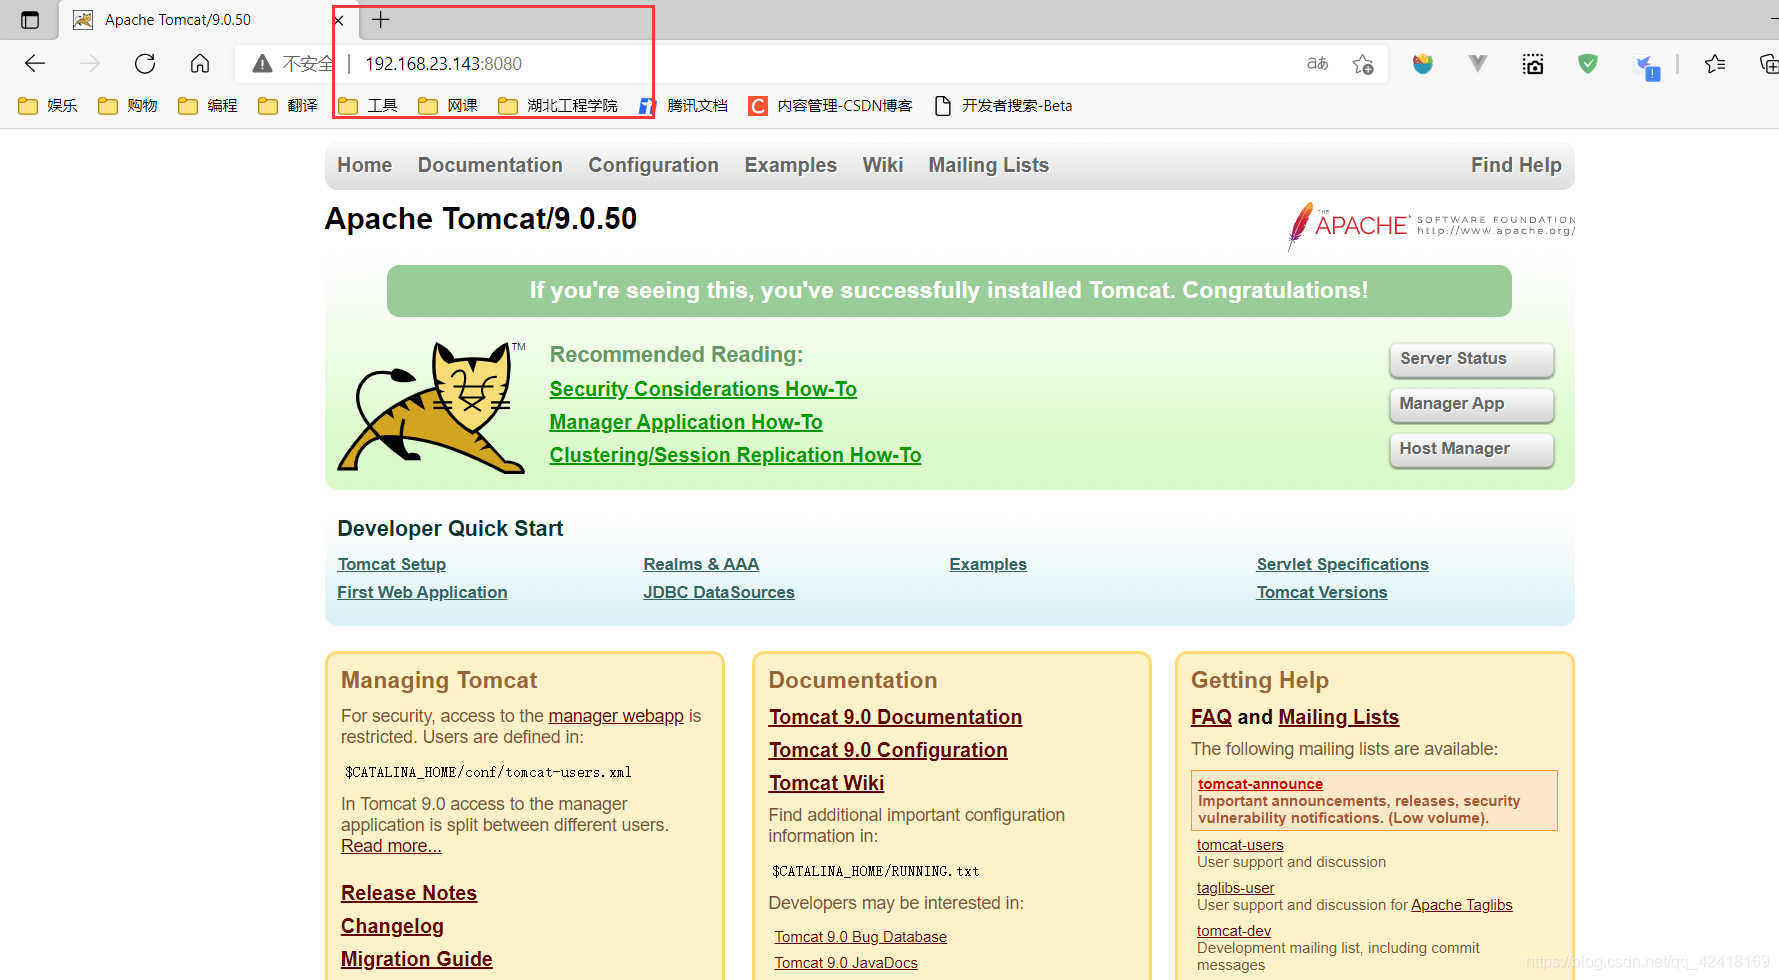Open the Home menu item

coord(365,165)
